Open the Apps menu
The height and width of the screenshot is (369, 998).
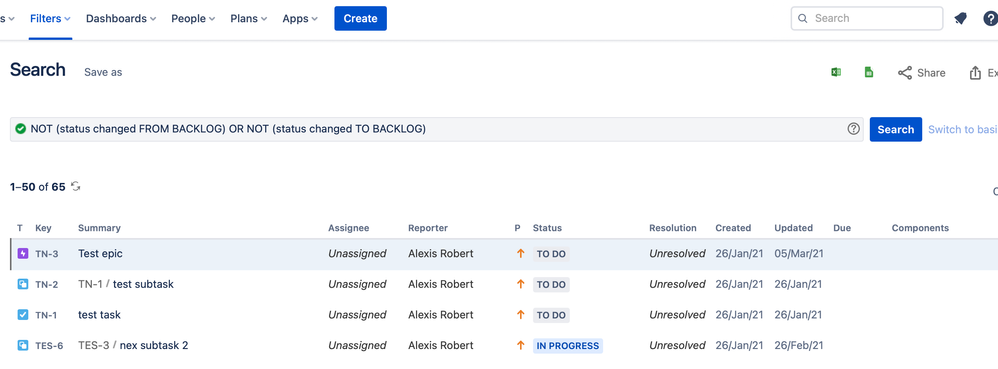coord(300,18)
